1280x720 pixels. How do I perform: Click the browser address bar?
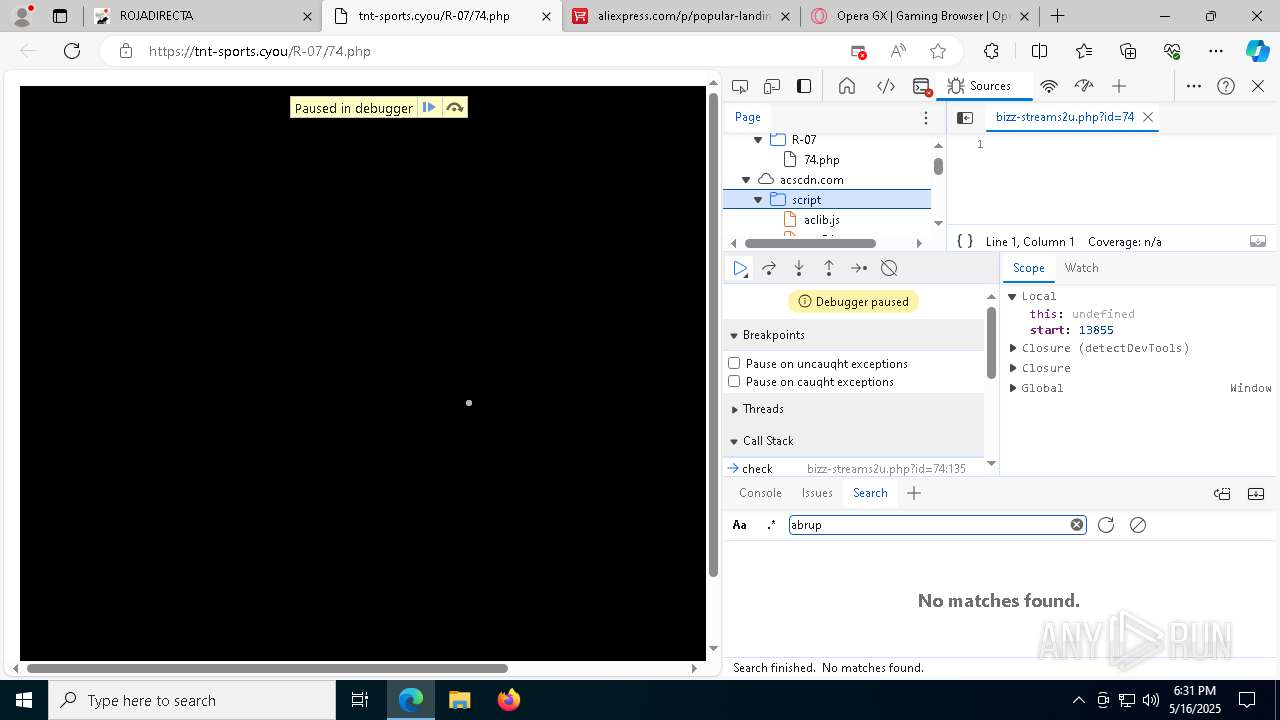click(490, 51)
